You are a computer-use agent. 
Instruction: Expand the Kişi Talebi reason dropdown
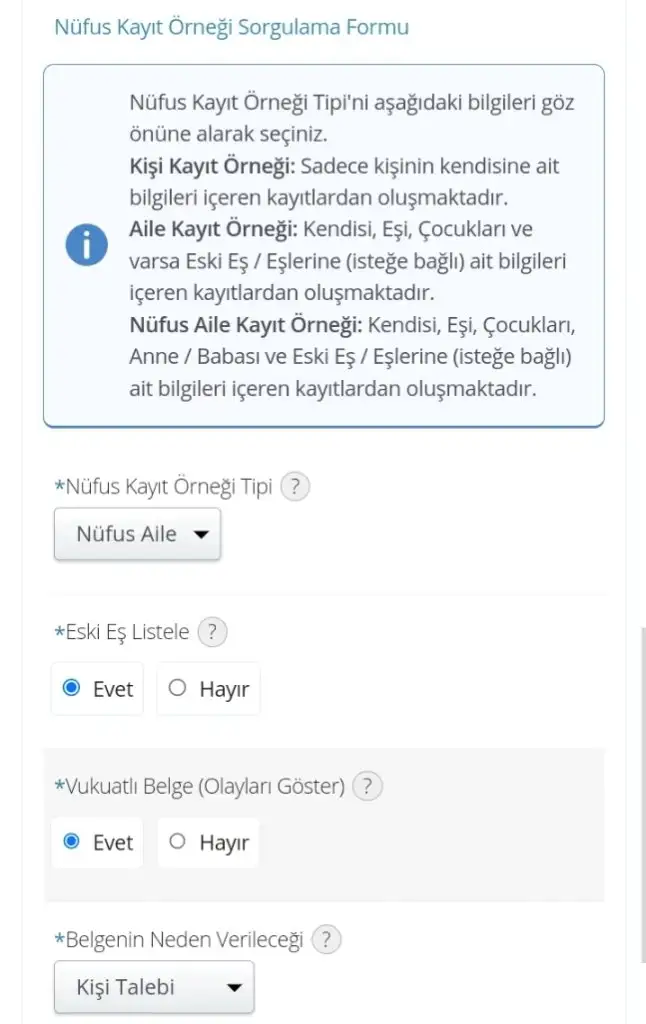[154, 987]
